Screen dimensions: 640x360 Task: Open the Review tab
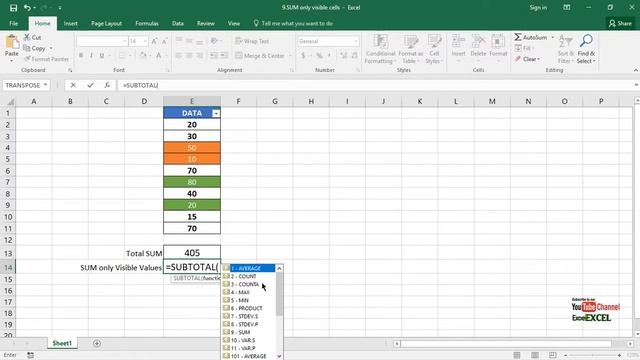(206, 23)
